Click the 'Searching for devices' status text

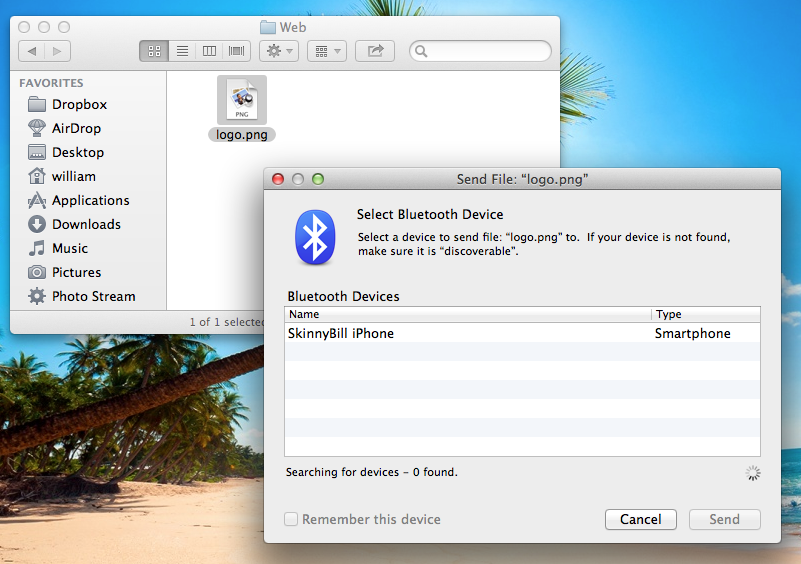coord(371,472)
